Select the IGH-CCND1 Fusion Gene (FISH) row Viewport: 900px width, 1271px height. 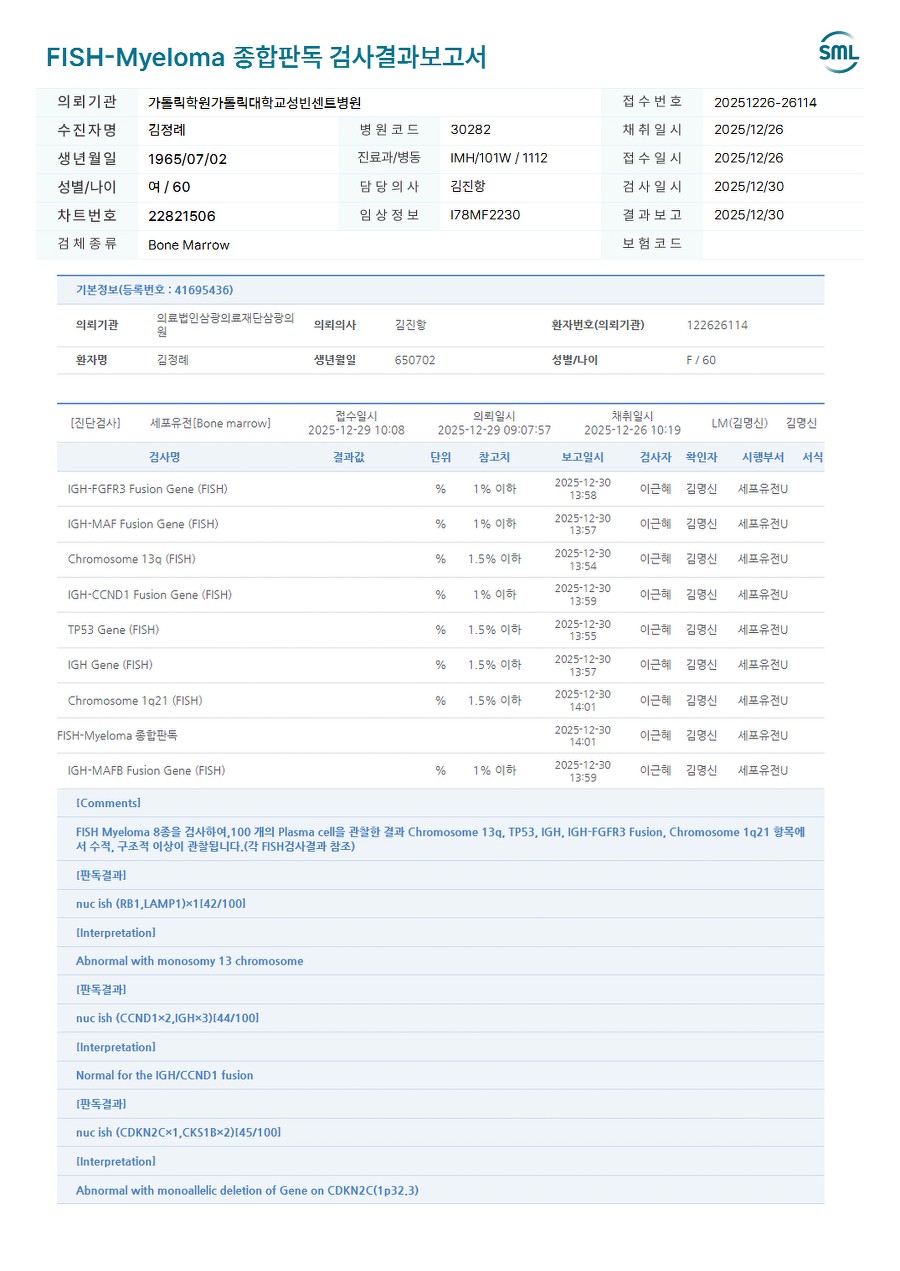pos(440,594)
